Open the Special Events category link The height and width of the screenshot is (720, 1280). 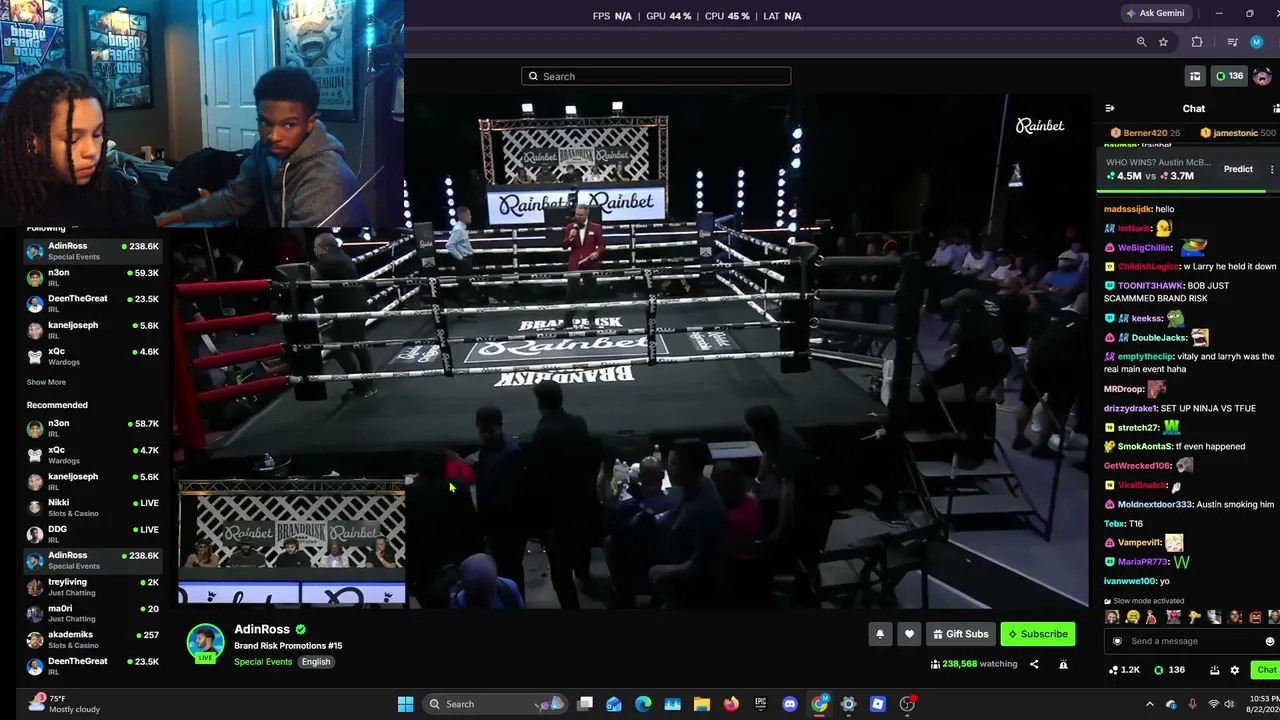[263, 662]
